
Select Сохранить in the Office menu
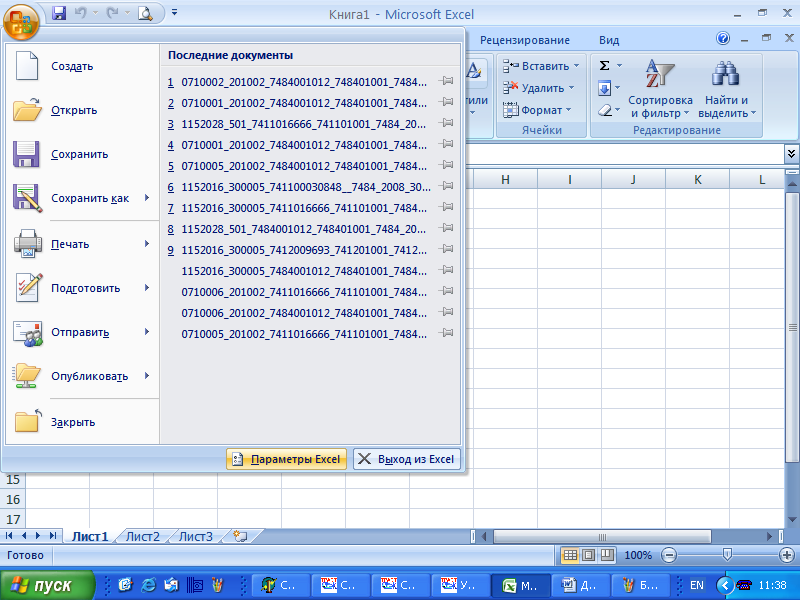[x=80, y=154]
